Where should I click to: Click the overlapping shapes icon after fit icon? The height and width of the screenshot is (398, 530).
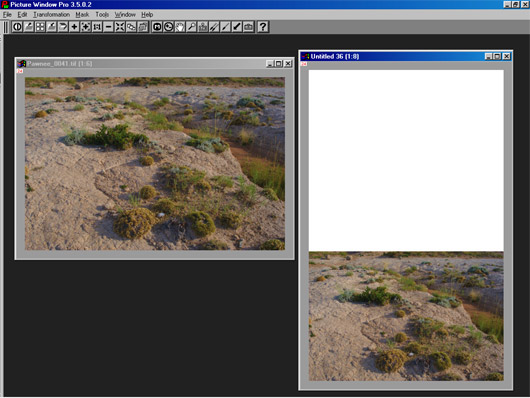tap(131, 27)
